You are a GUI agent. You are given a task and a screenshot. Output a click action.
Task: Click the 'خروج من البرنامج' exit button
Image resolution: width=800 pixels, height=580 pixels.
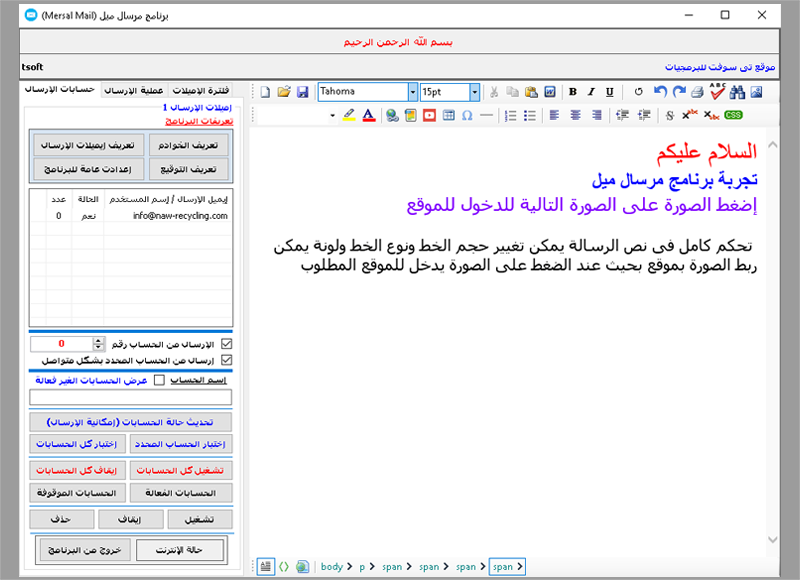85,550
